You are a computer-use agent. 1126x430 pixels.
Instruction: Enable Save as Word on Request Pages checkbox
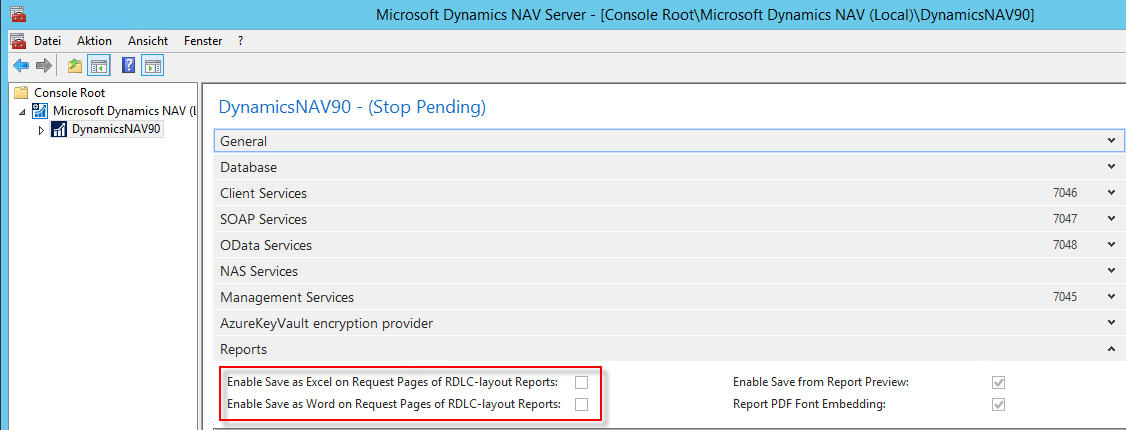click(x=581, y=404)
